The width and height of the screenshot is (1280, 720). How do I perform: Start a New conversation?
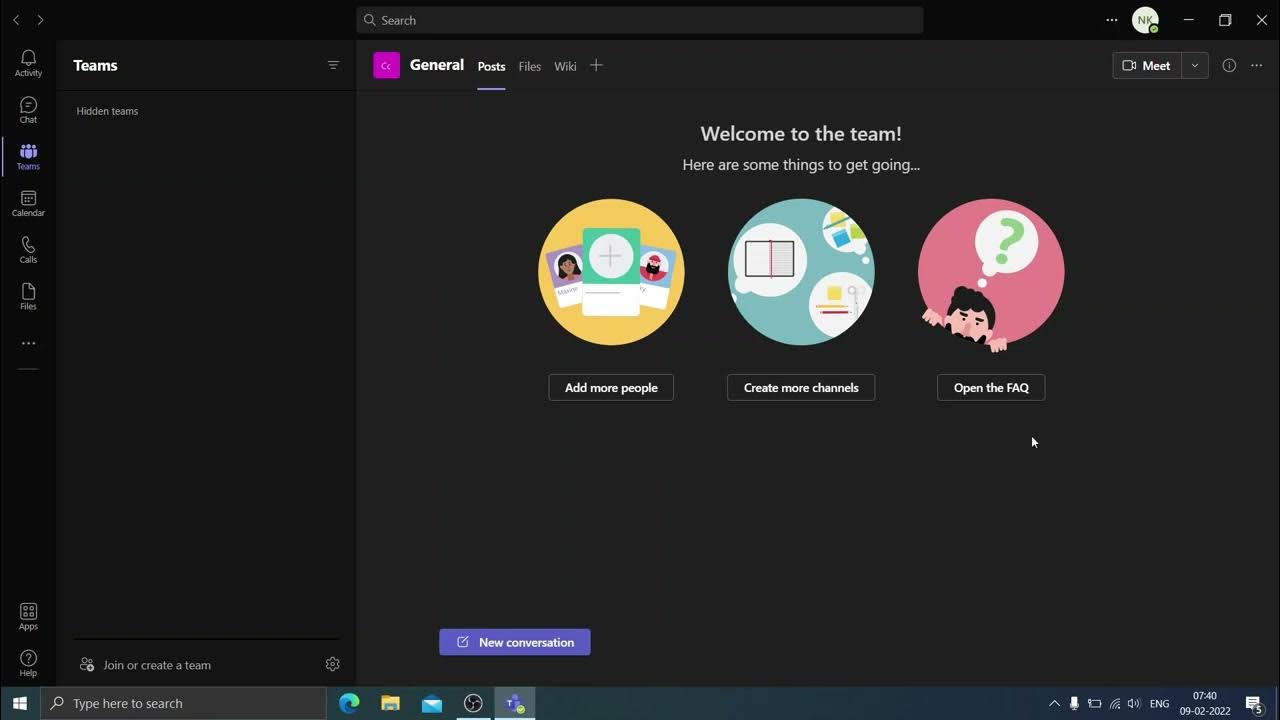tap(515, 642)
